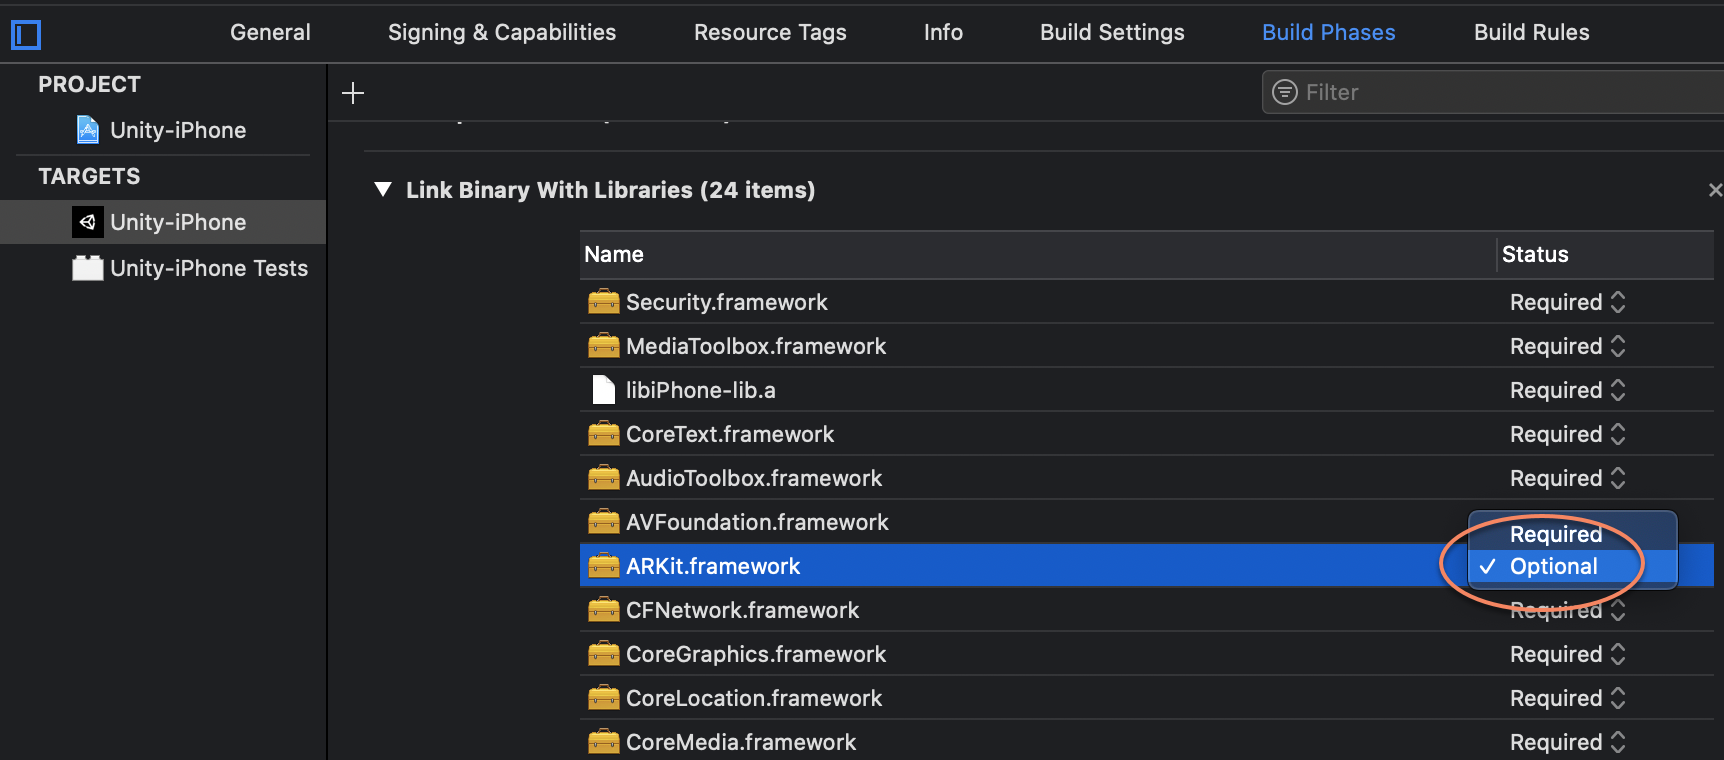1724x760 pixels.
Task: Select the CoreText.framework row name
Action: pos(730,434)
